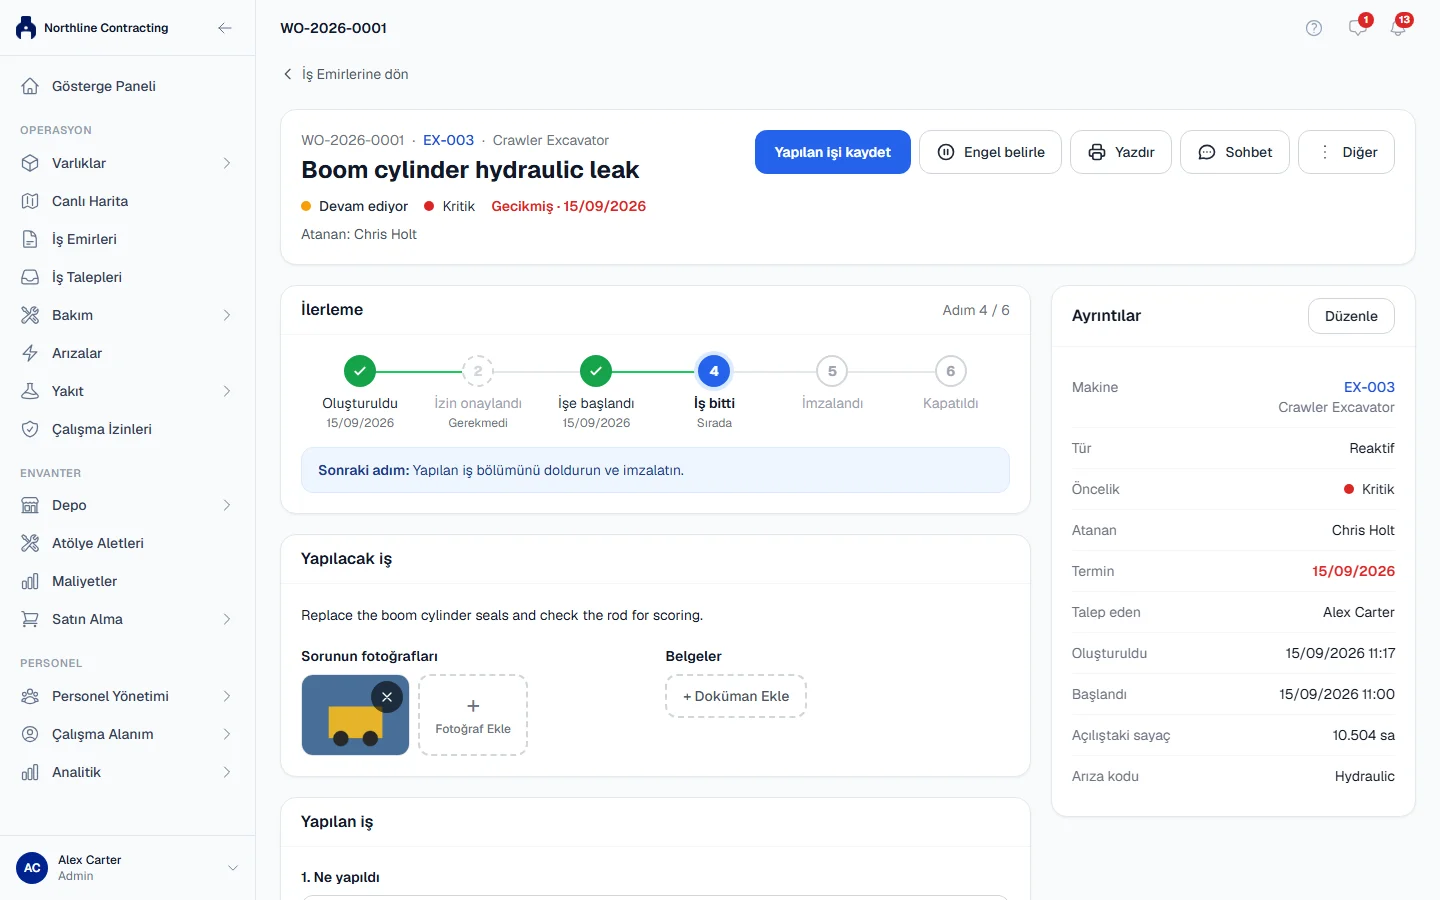1440x900 pixels.
Task: Click the Yazdır print button
Action: (1121, 152)
